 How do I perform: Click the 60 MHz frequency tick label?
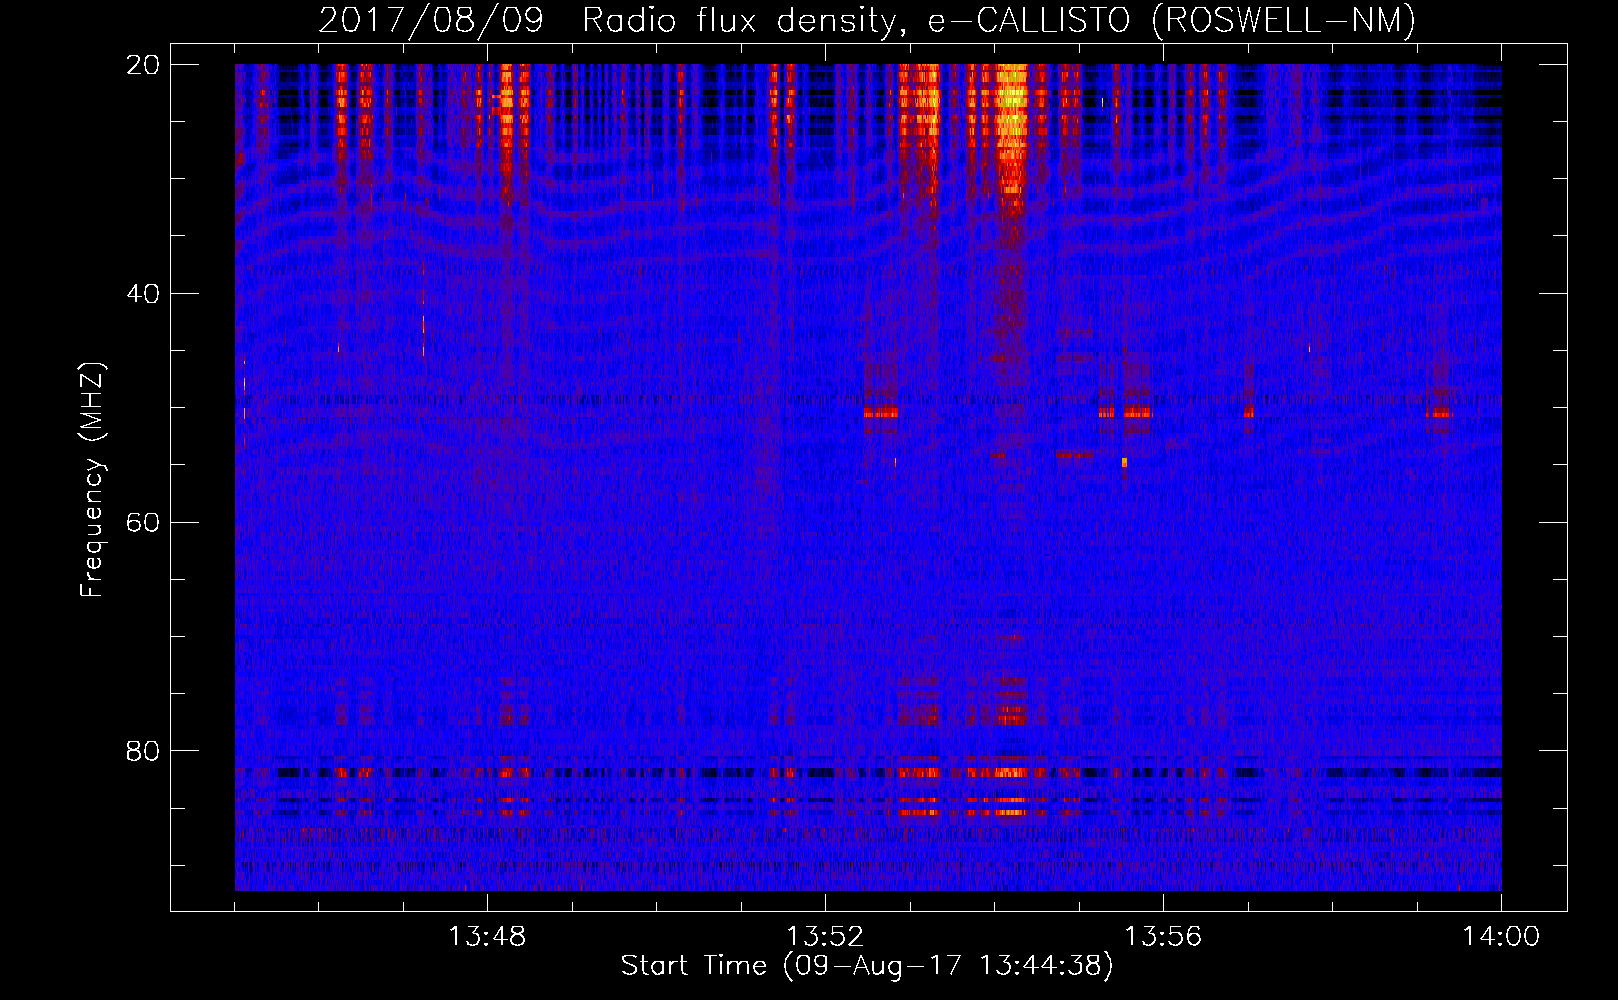click(x=143, y=523)
